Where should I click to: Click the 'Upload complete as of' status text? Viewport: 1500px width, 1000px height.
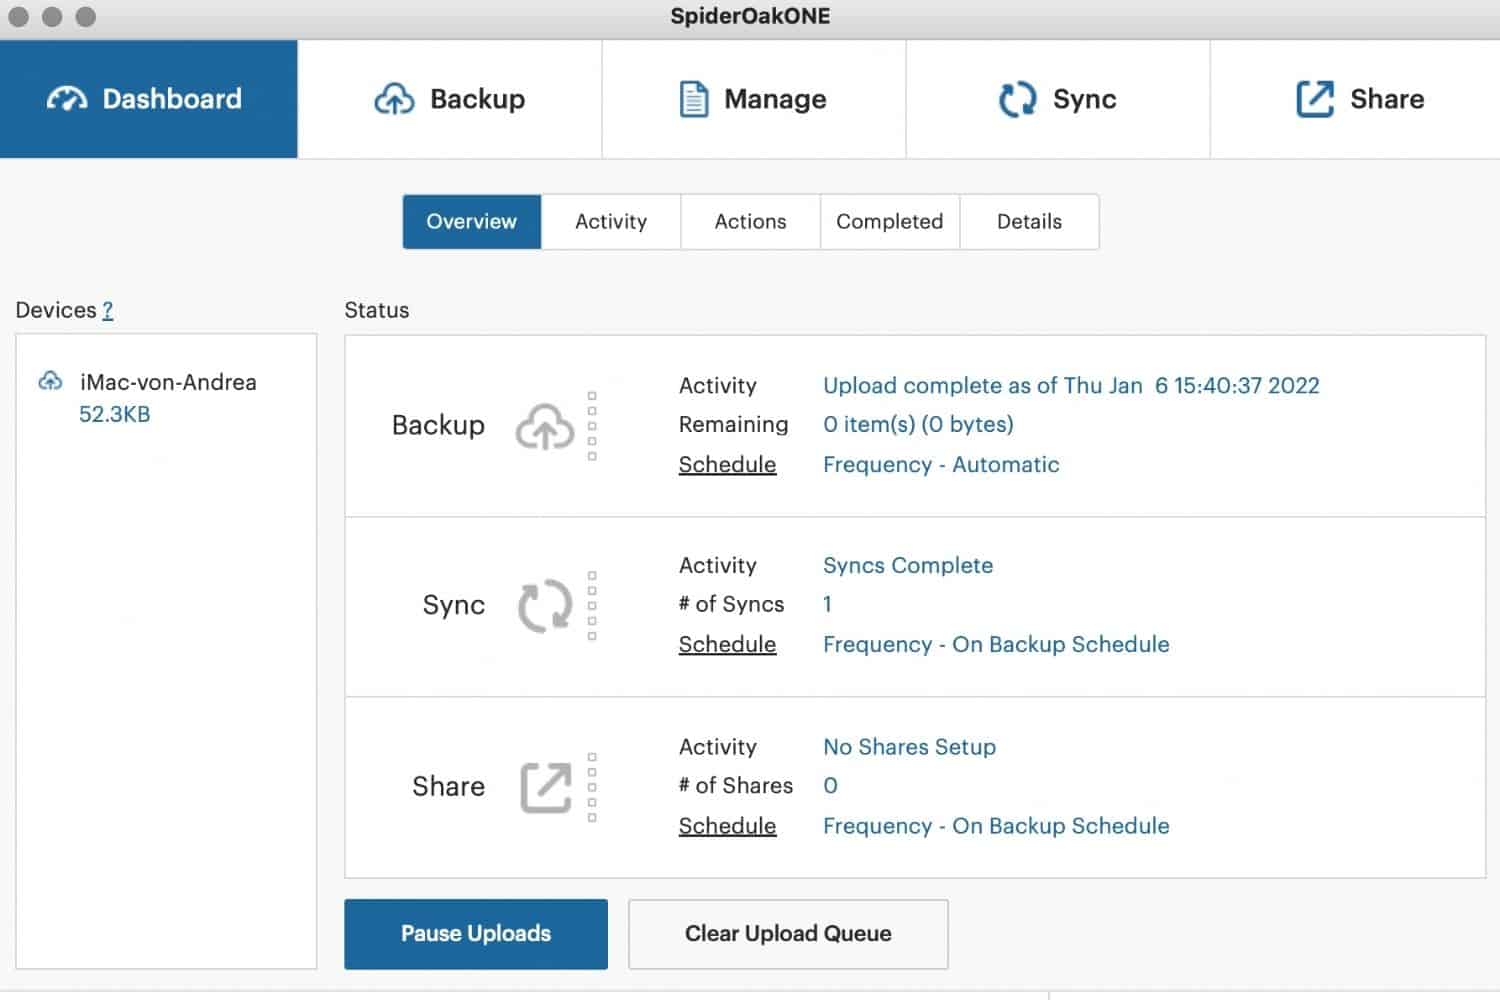[x=1071, y=385]
